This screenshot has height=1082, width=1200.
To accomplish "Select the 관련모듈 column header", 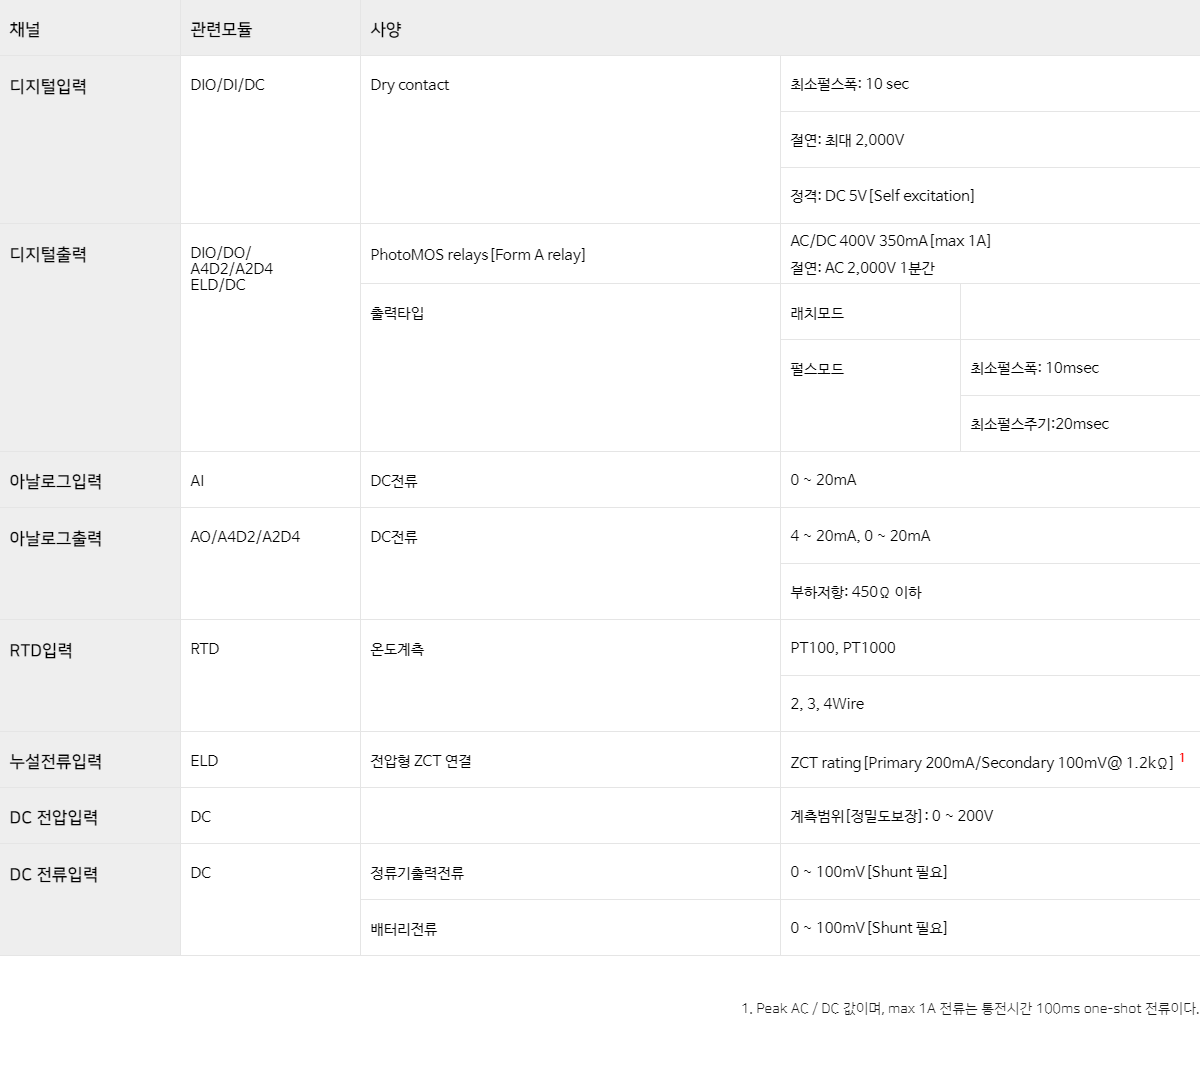I will [x=221, y=29].
